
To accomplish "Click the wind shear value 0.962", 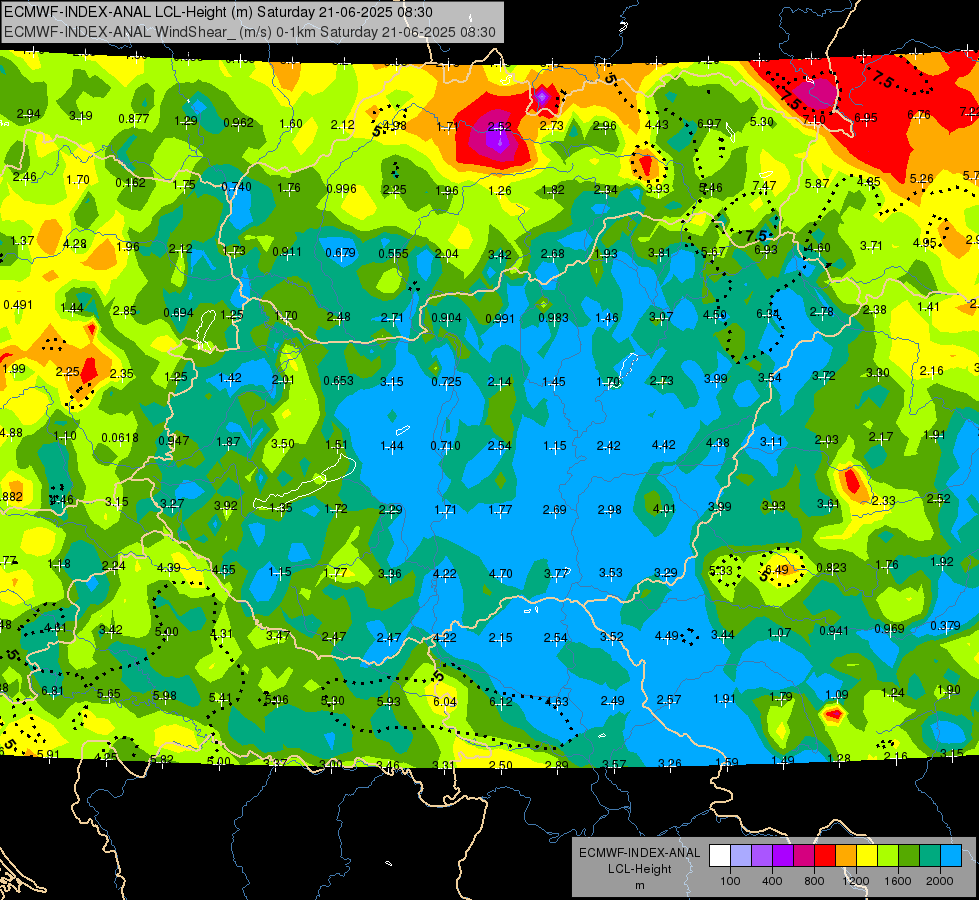I will [x=239, y=122].
